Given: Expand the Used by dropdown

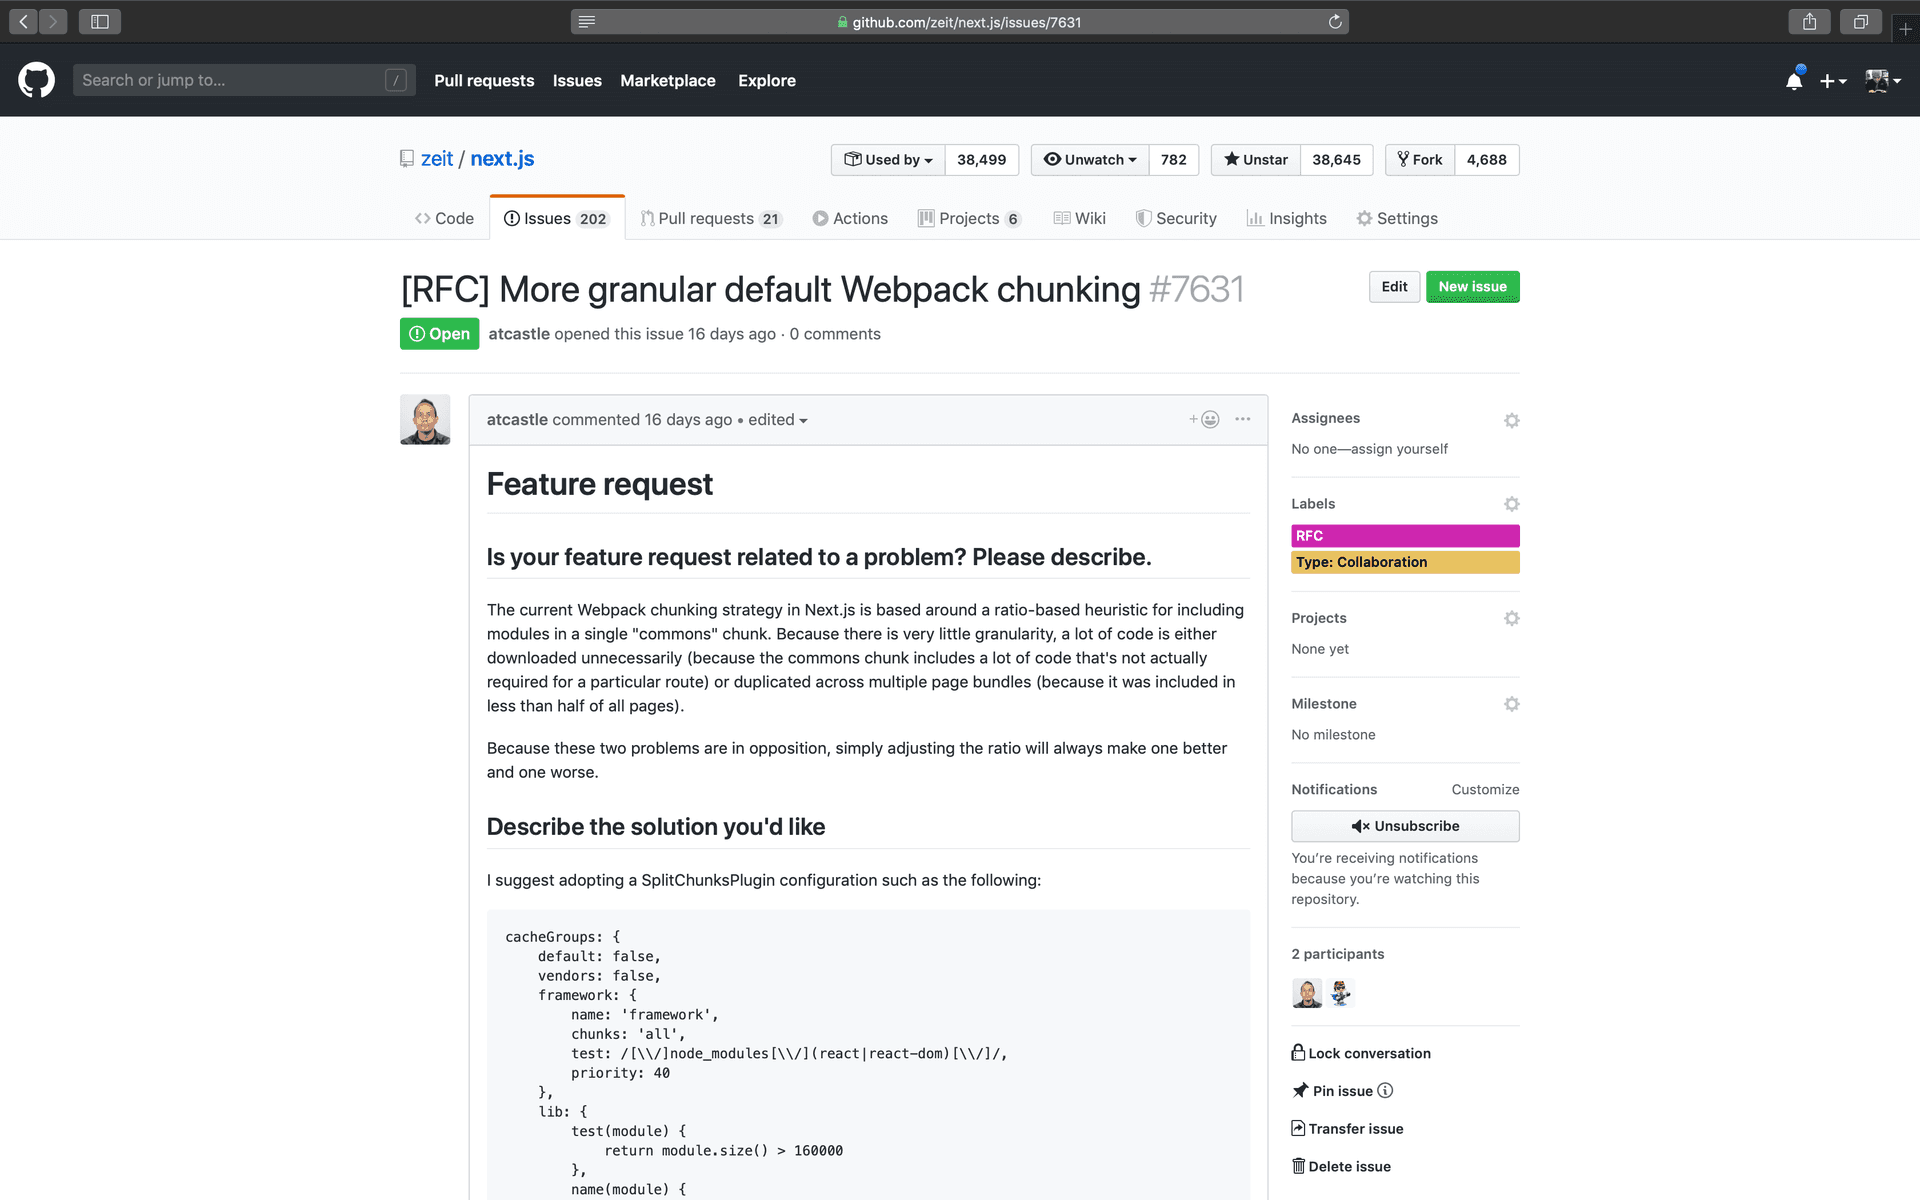Looking at the screenshot, I should click(888, 160).
